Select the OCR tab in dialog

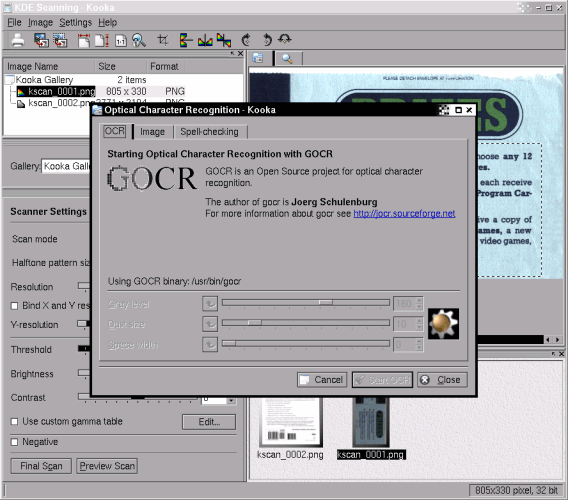point(115,131)
